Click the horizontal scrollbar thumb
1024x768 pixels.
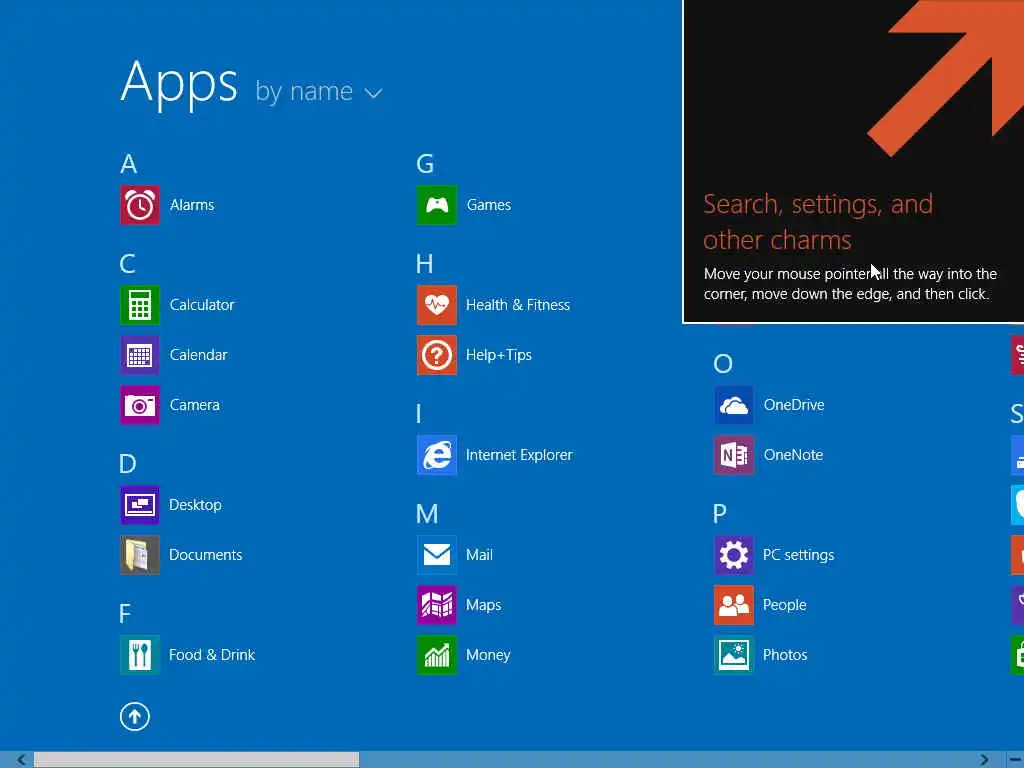point(197,760)
